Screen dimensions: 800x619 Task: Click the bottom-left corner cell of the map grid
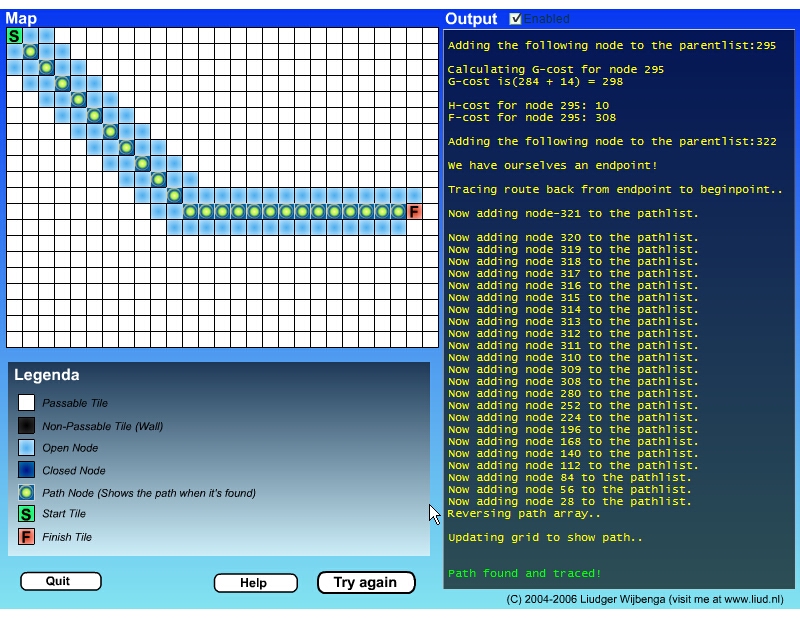[x=14, y=340]
